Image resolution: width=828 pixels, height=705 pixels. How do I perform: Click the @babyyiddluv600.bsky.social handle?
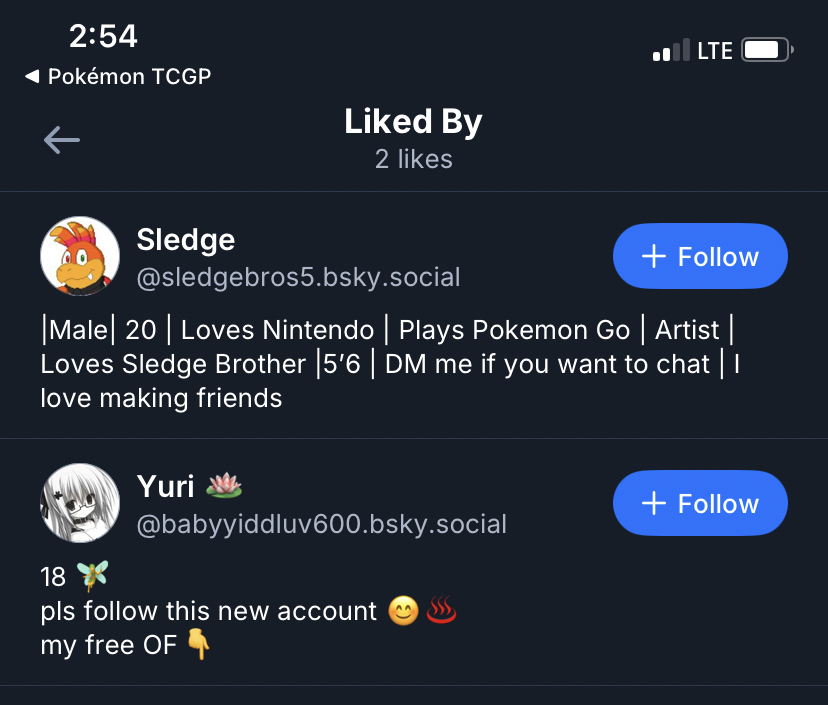(x=321, y=524)
